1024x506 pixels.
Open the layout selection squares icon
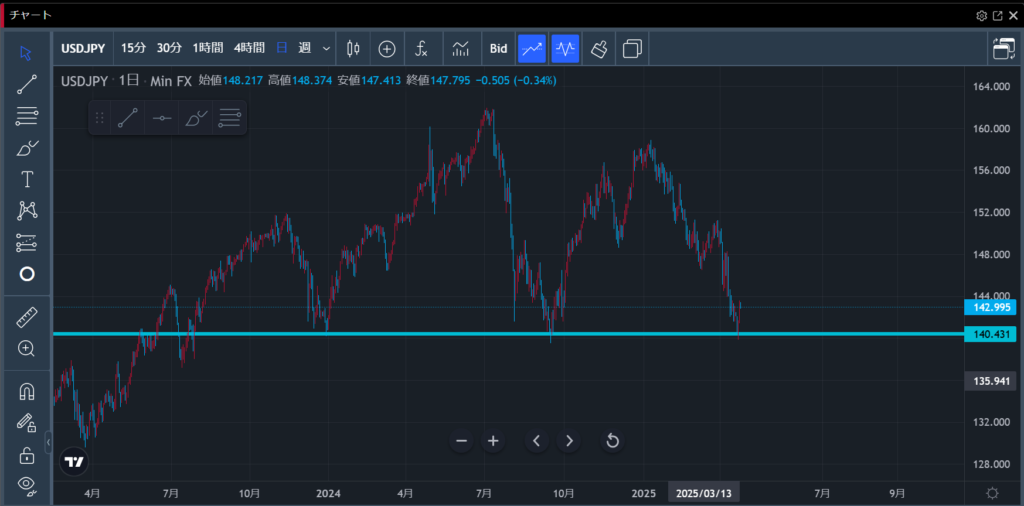click(x=632, y=48)
